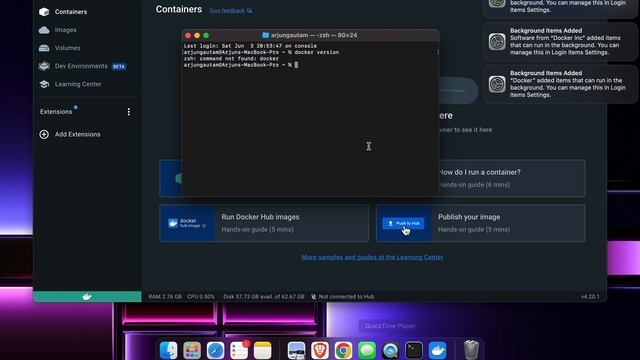Open Notes from the dock
The height and width of the screenshot is (360, 640).
tap(262, 350)
